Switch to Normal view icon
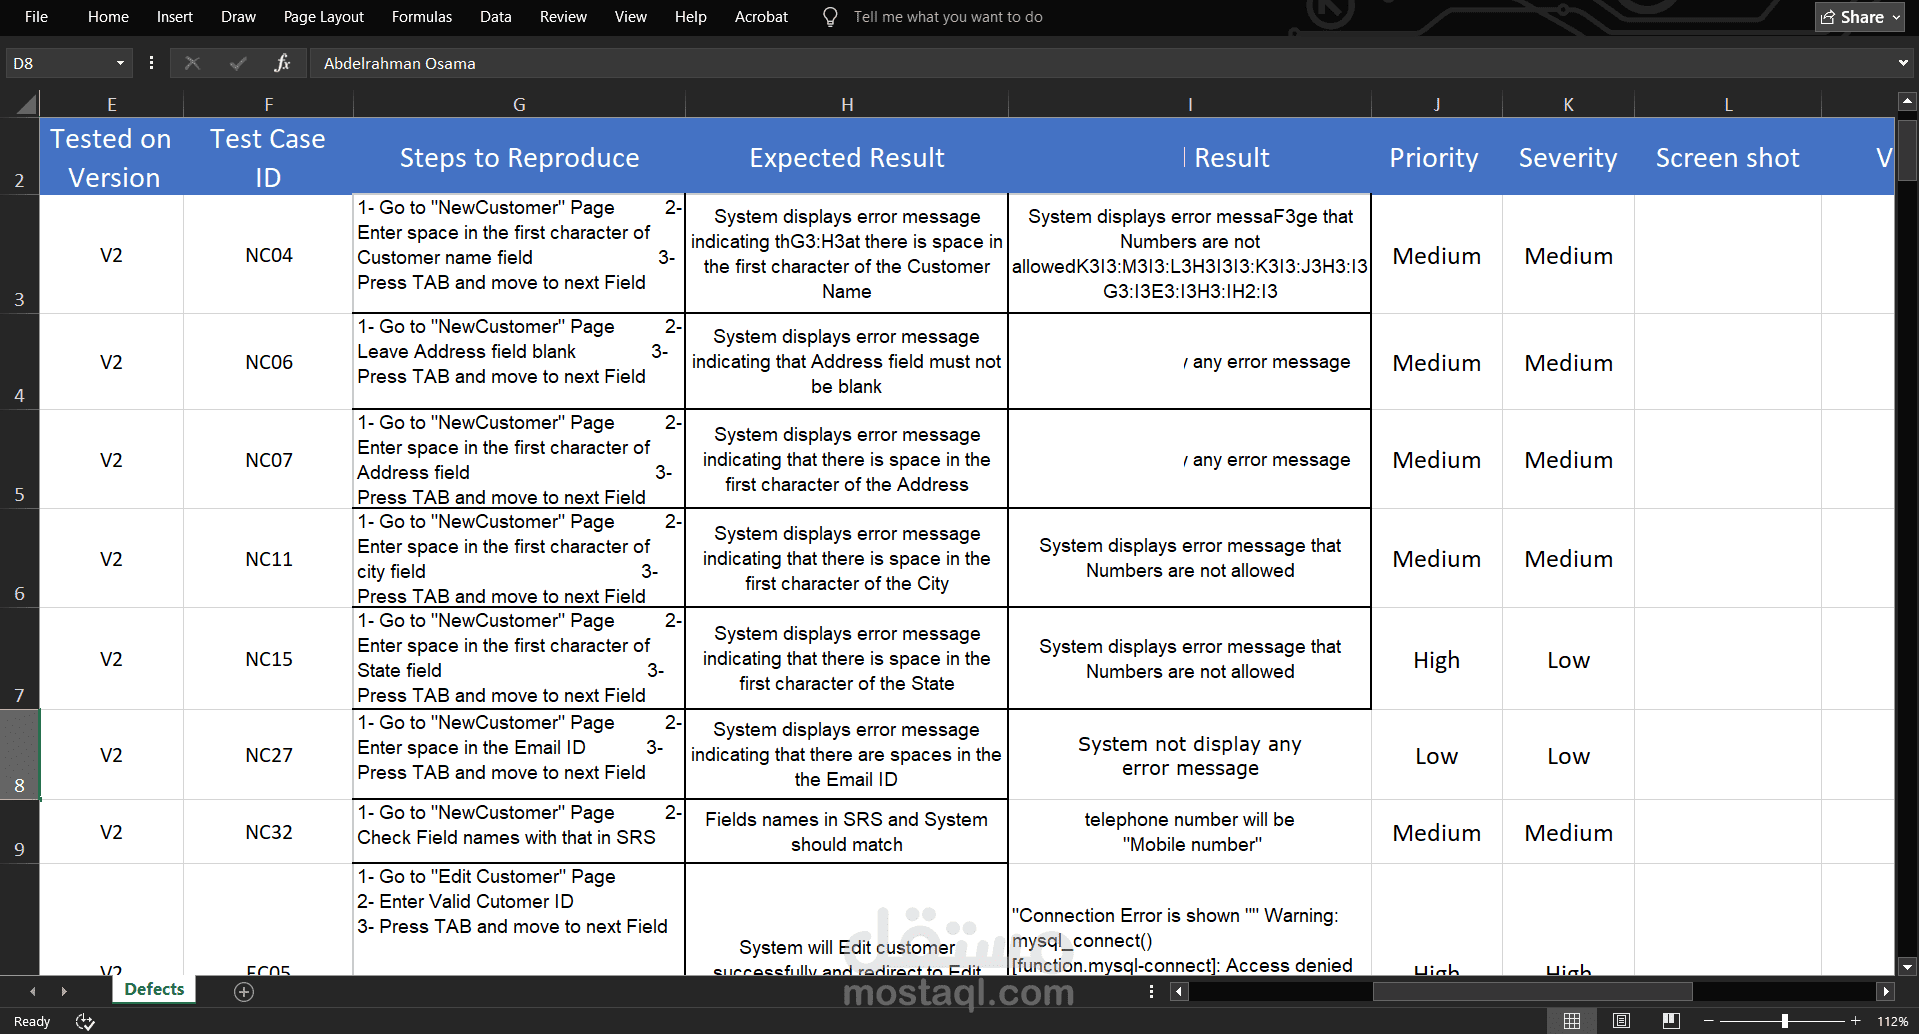1919x1034 pixels. tap(1572, 1021)
